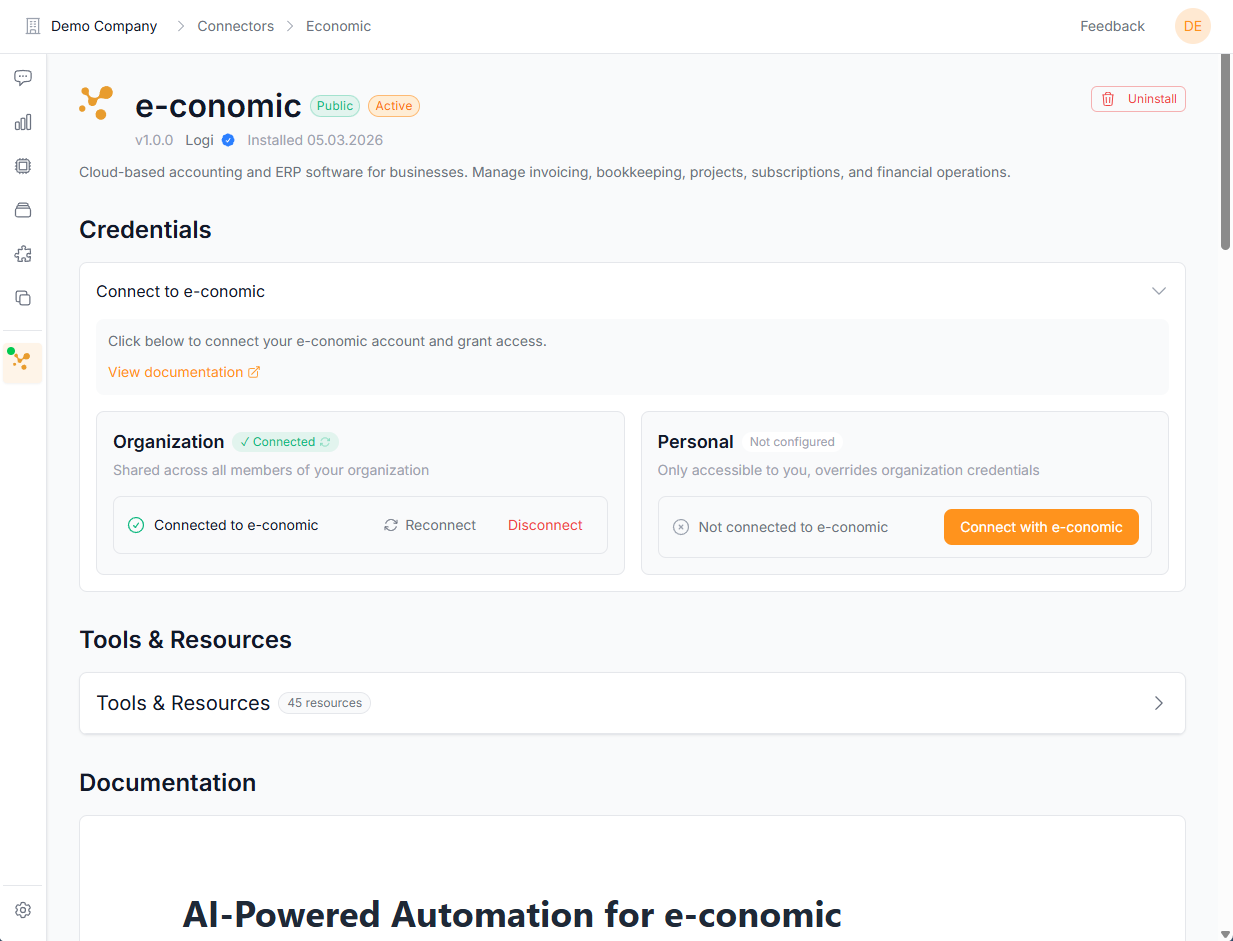1233x941 pixels.
Task: Open the chat icon in the sidebar
Action: click(23, 78)
